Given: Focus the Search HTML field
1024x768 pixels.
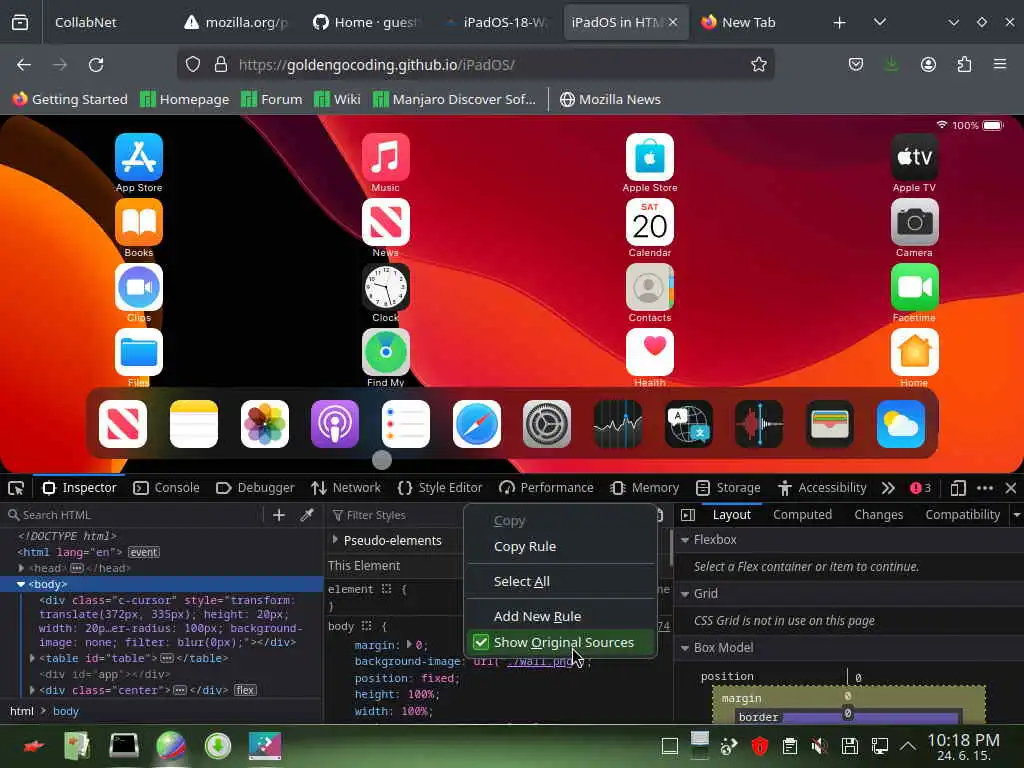Looking at the screenshot, I should (x=133, y=515).
